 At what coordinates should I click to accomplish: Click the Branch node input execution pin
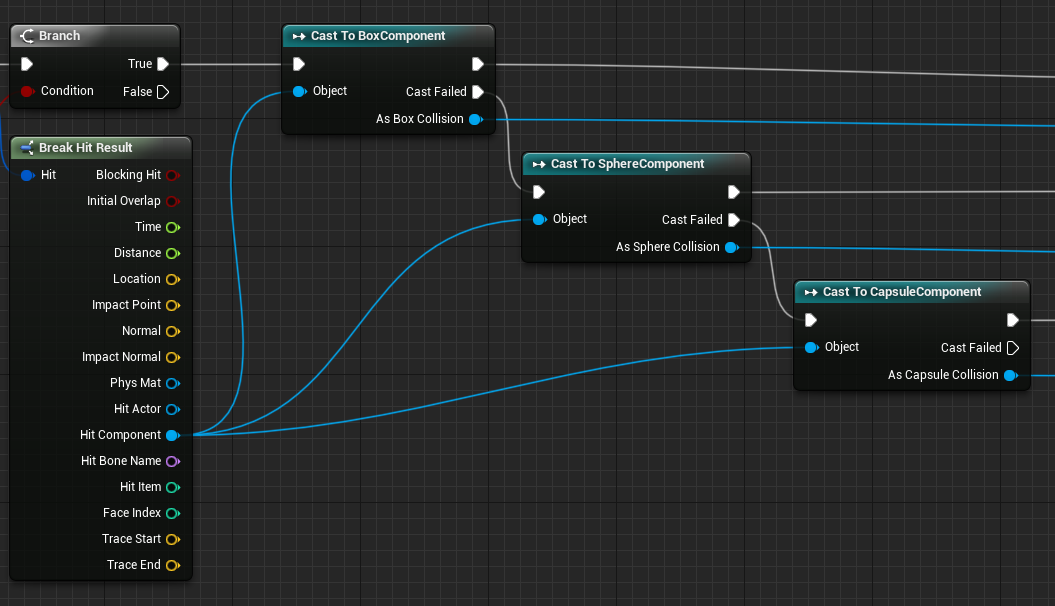click(x=27, y=64)
